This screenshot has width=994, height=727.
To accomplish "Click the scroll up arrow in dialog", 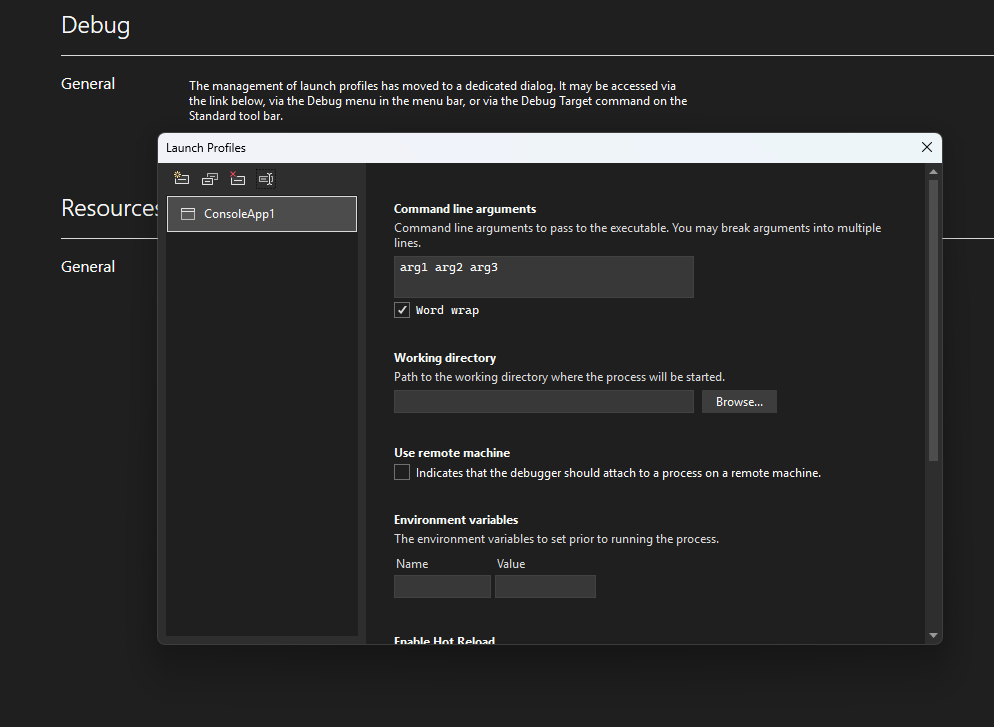I will tap(933, 172).
